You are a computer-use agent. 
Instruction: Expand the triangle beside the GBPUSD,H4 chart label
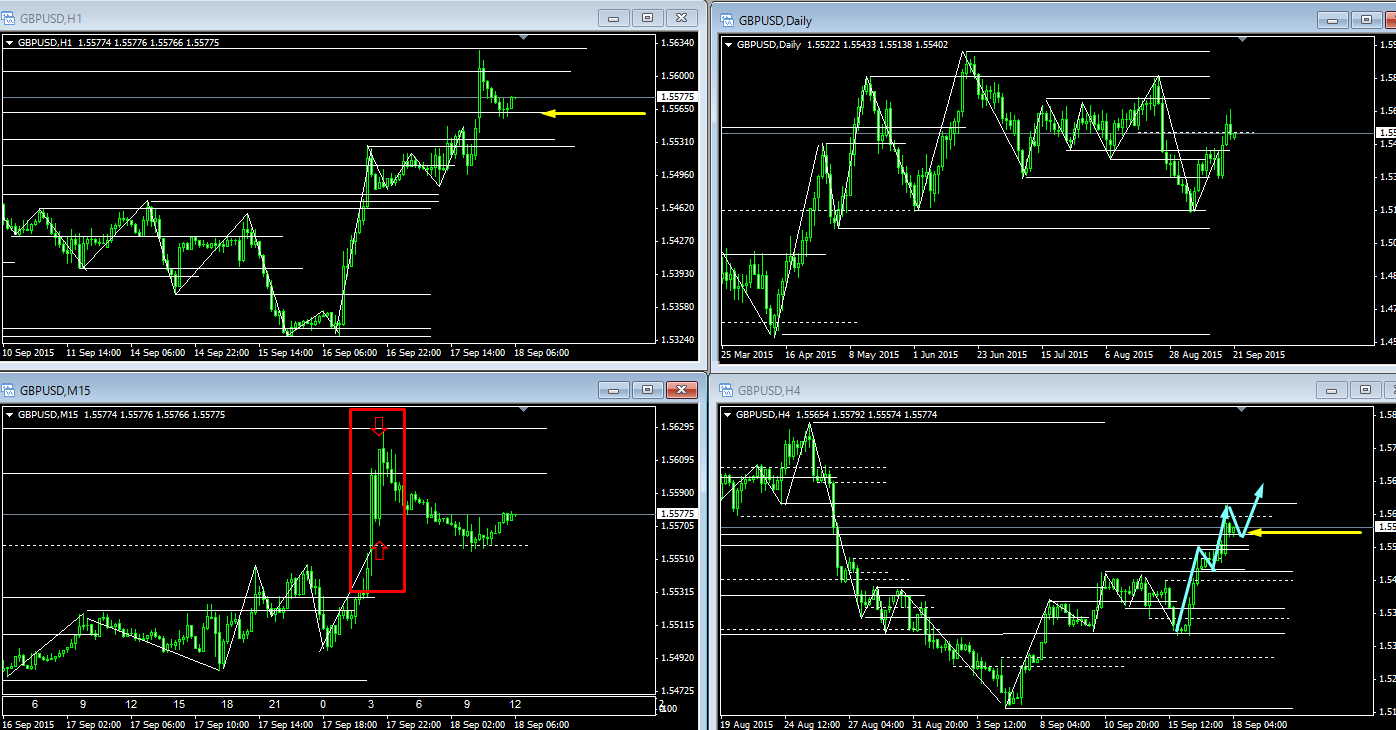coord(726,415)
